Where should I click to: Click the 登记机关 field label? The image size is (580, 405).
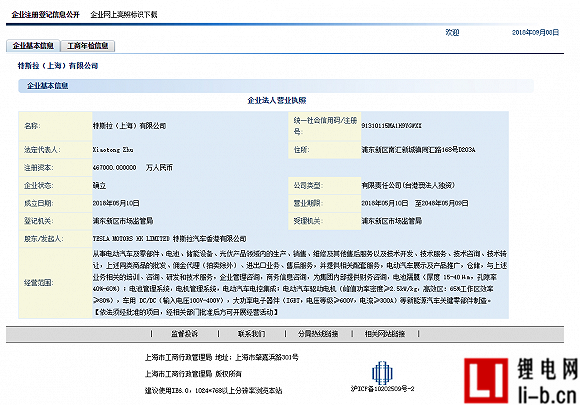pyautogui.click(x=39, y=221)
